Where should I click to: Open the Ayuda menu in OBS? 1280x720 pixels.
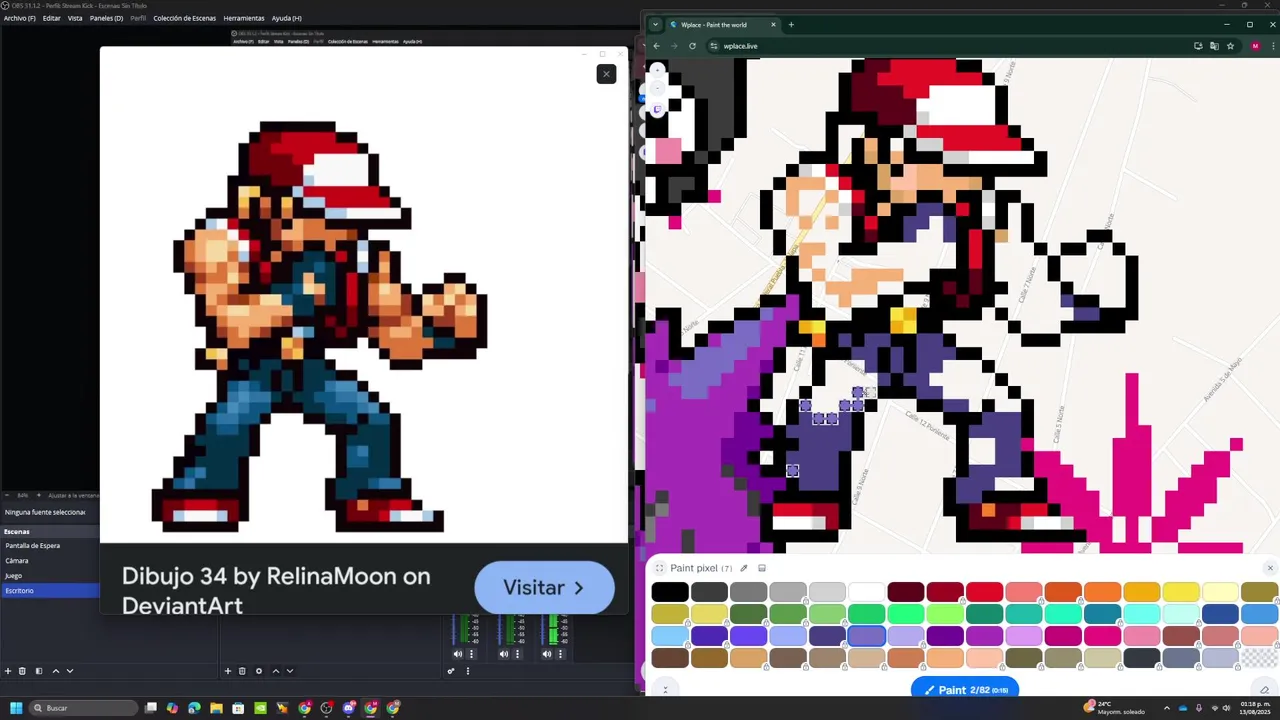287,18
